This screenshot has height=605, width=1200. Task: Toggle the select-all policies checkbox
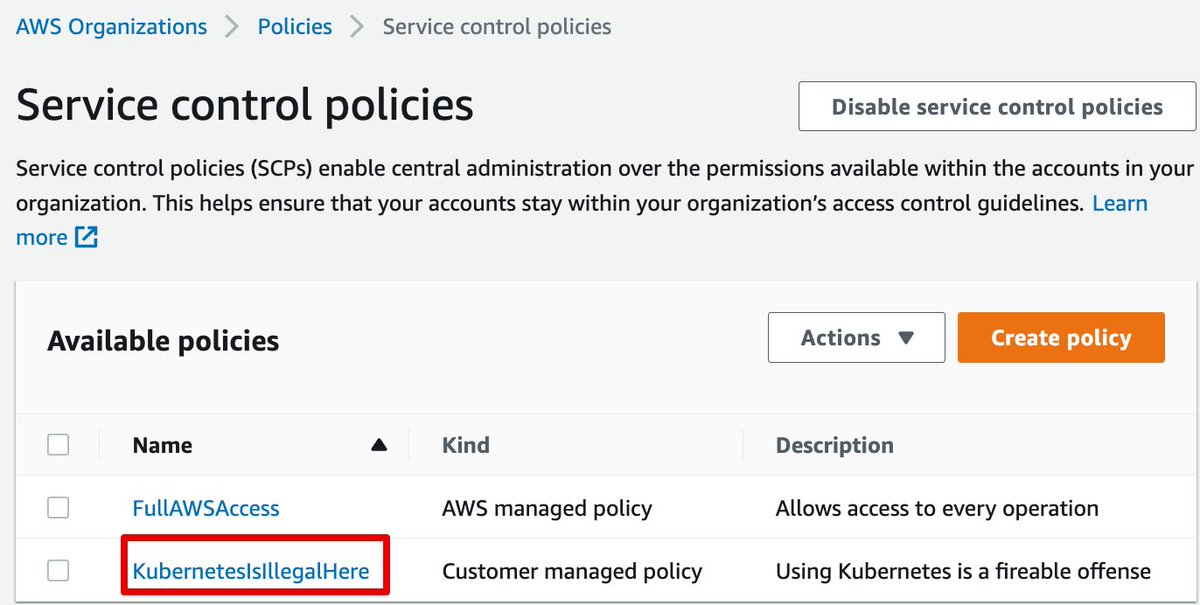point(59,445)
